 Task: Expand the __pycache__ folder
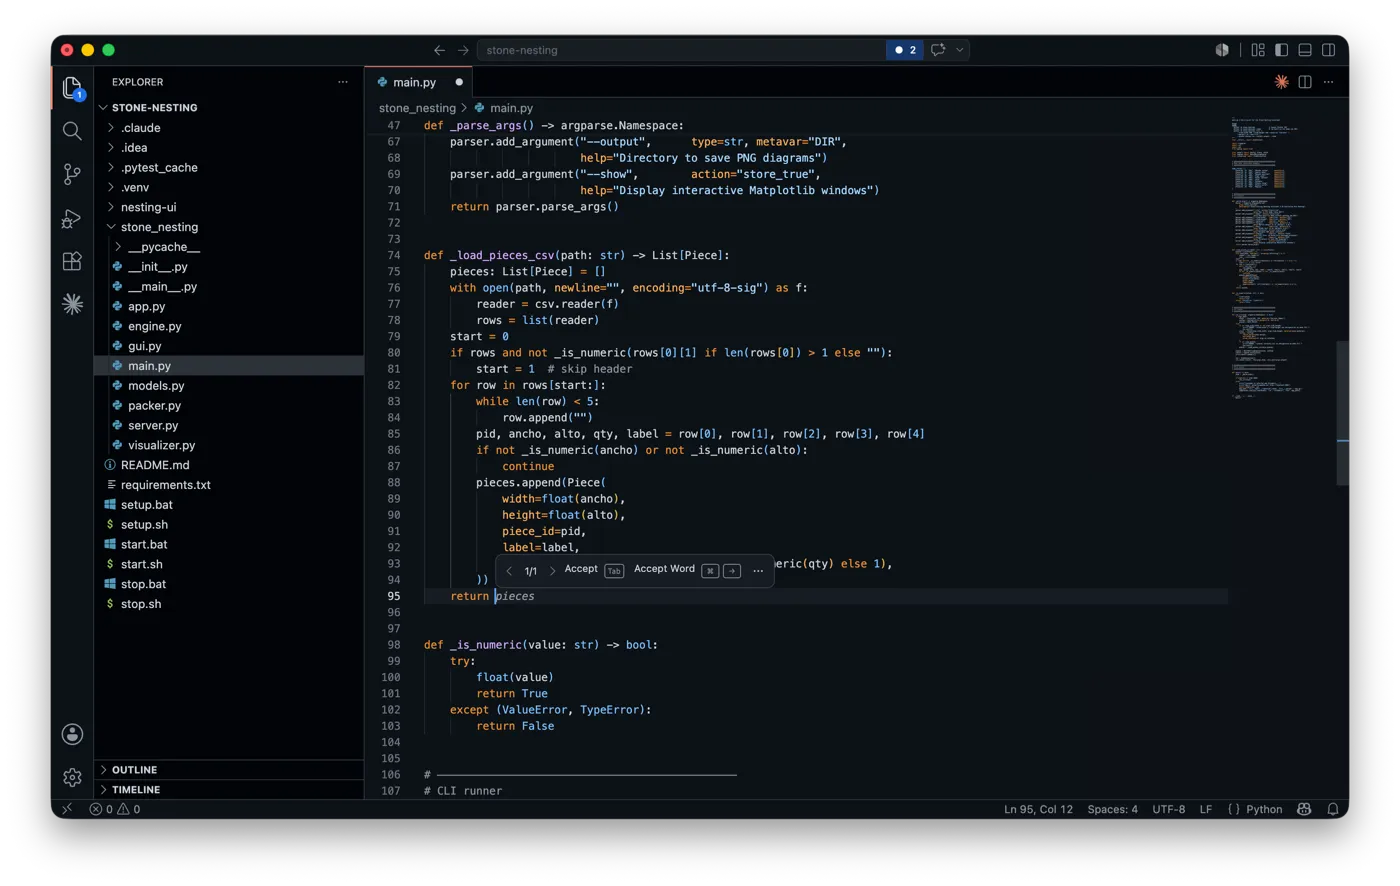coord(164,247)
